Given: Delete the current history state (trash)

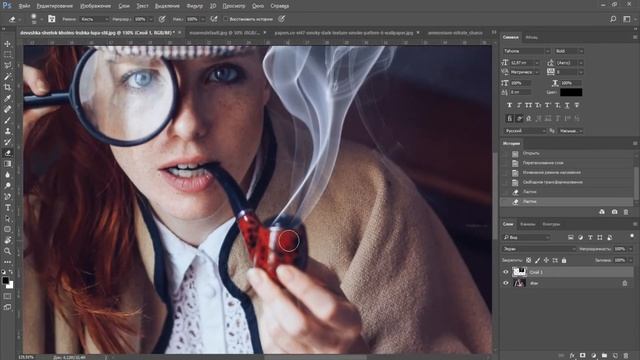Looking at the screenshot, I should click(x=626, y=212).
